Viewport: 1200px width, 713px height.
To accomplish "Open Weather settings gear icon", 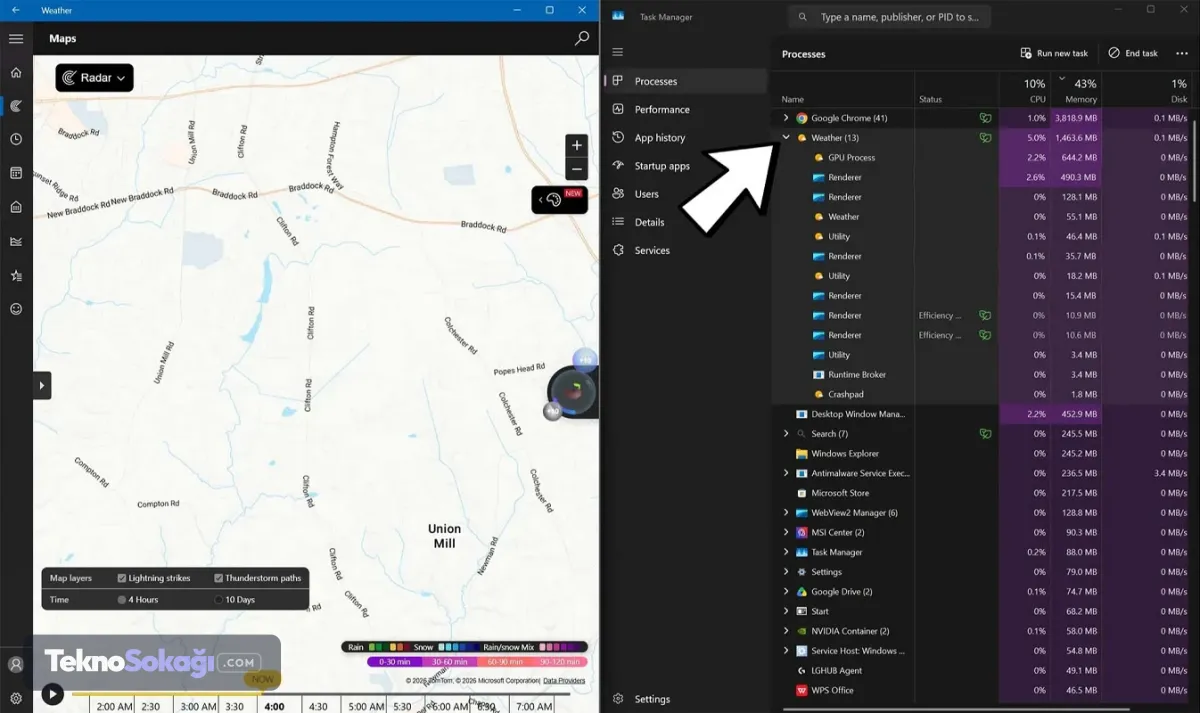I will click(16, 698).
